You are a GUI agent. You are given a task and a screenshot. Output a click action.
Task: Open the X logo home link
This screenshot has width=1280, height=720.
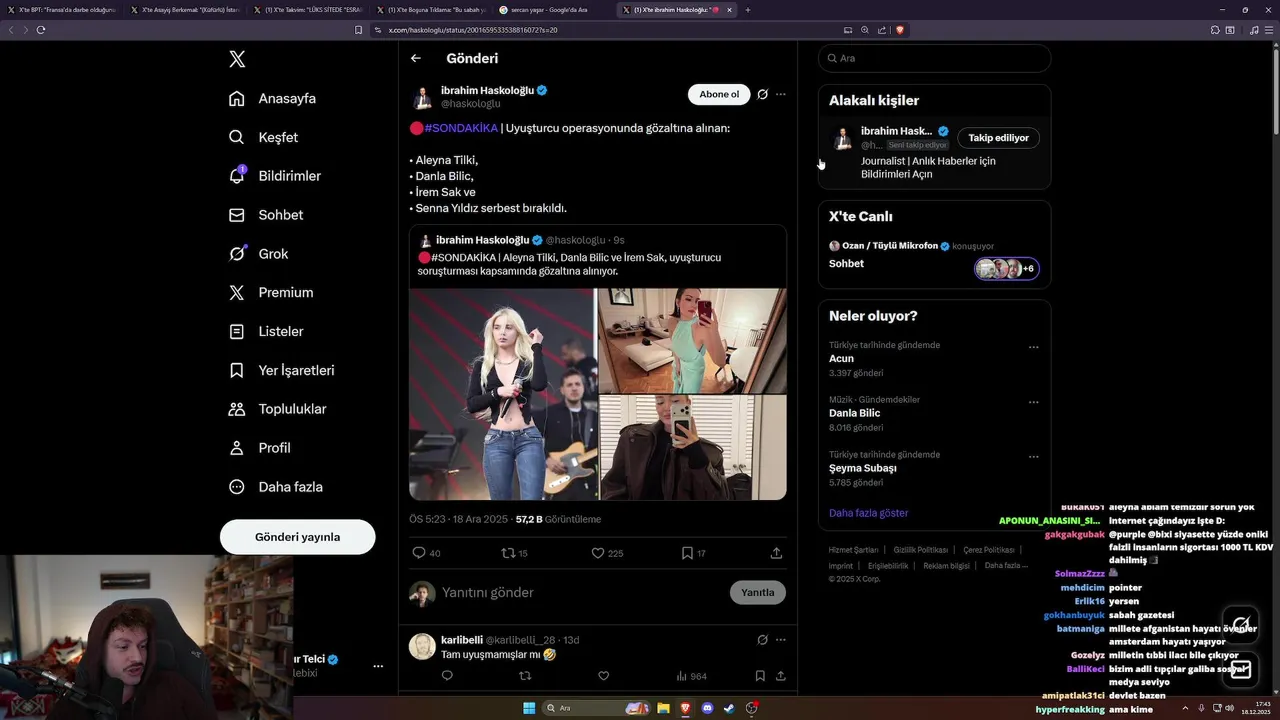click(237, 59)
